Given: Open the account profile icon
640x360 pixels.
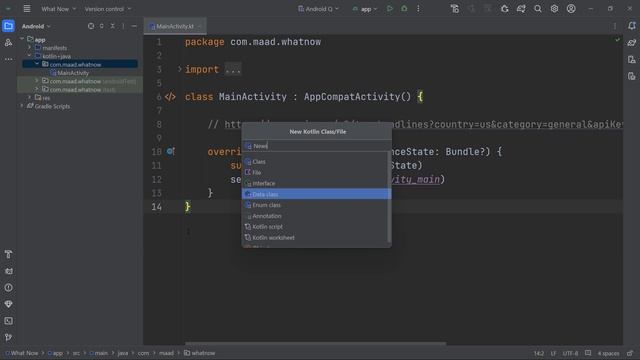Looking at the screenshot, I should 571,9.
